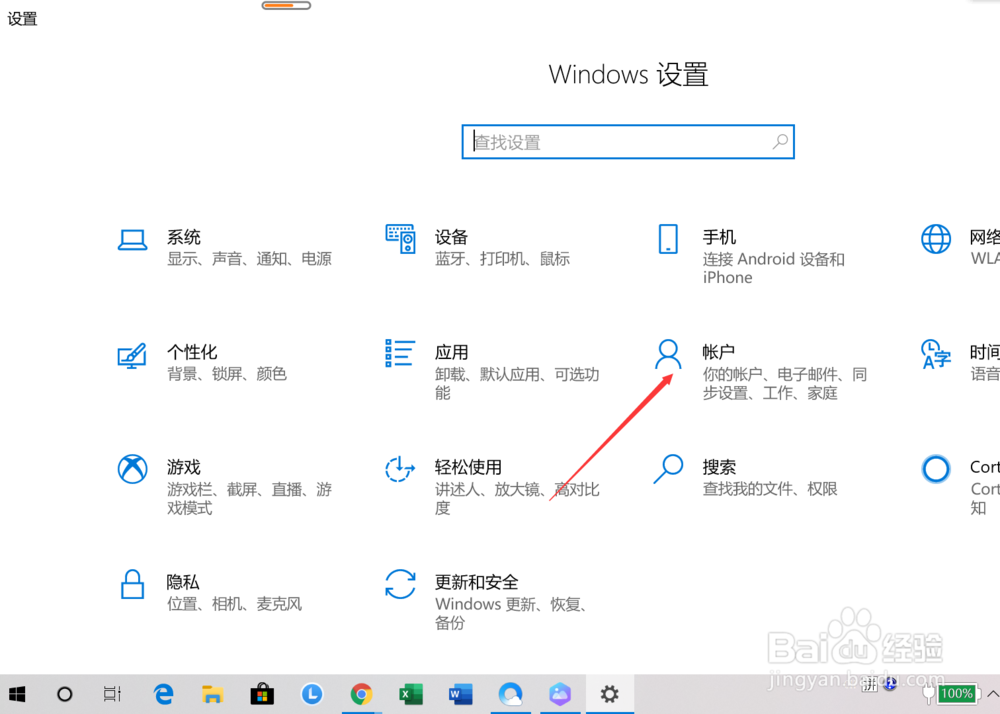Screen dimensions: 1000x714
Task: Open the 帐户 (Accounts) person icon
Action: coord(667,355)
